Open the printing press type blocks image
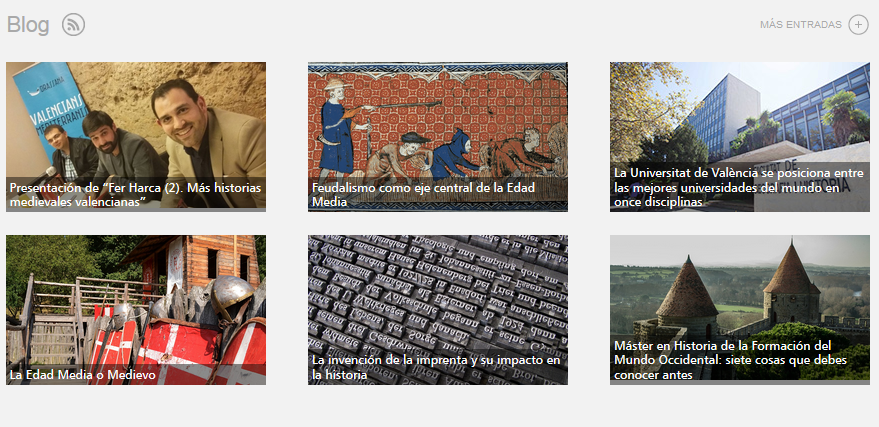 click(438, 310)
